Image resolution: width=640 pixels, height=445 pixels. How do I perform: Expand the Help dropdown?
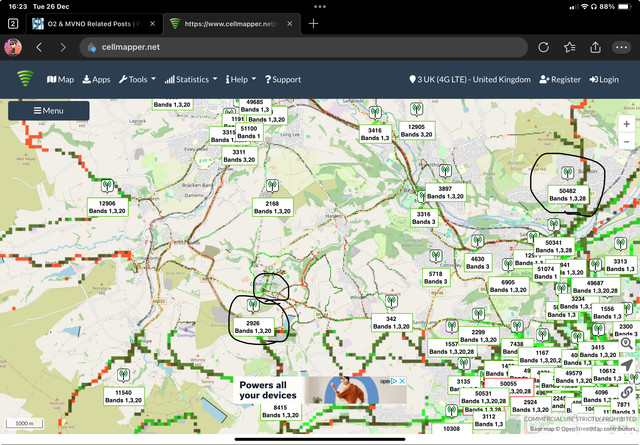click(x=241, y=80)
